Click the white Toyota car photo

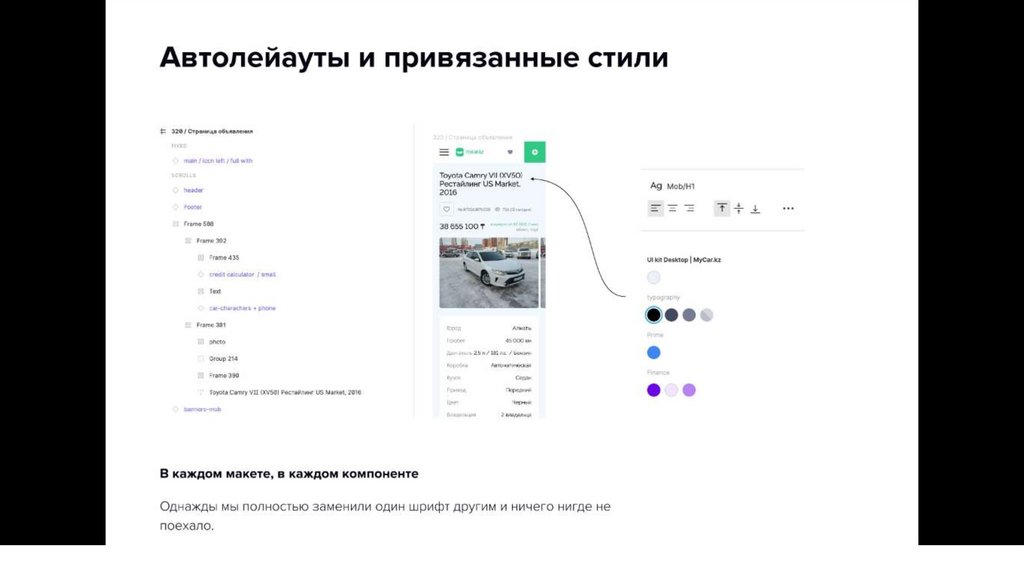[x=489, y=273]
